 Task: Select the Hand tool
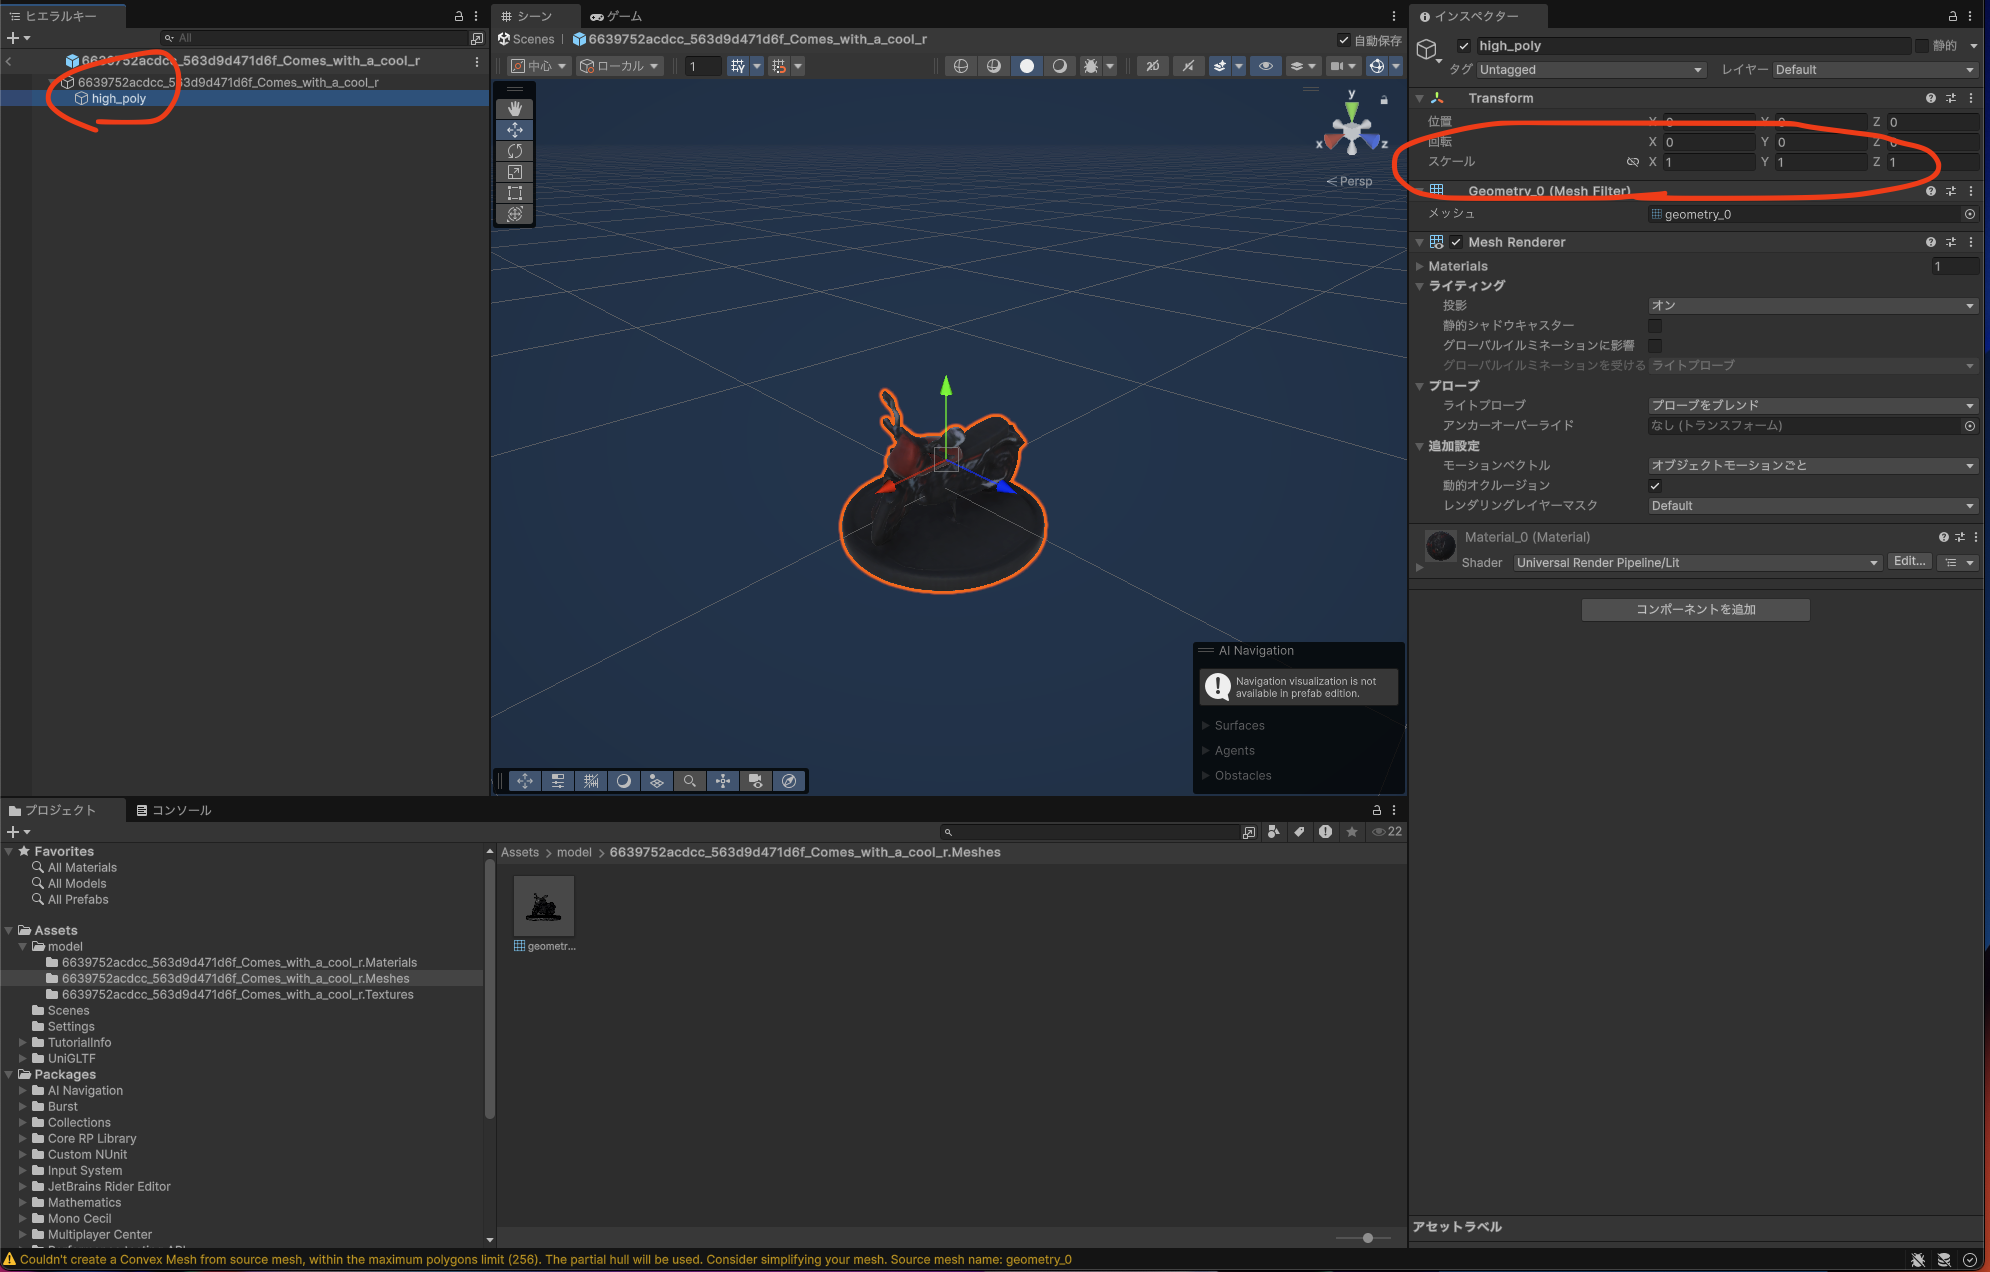[515, 107]
